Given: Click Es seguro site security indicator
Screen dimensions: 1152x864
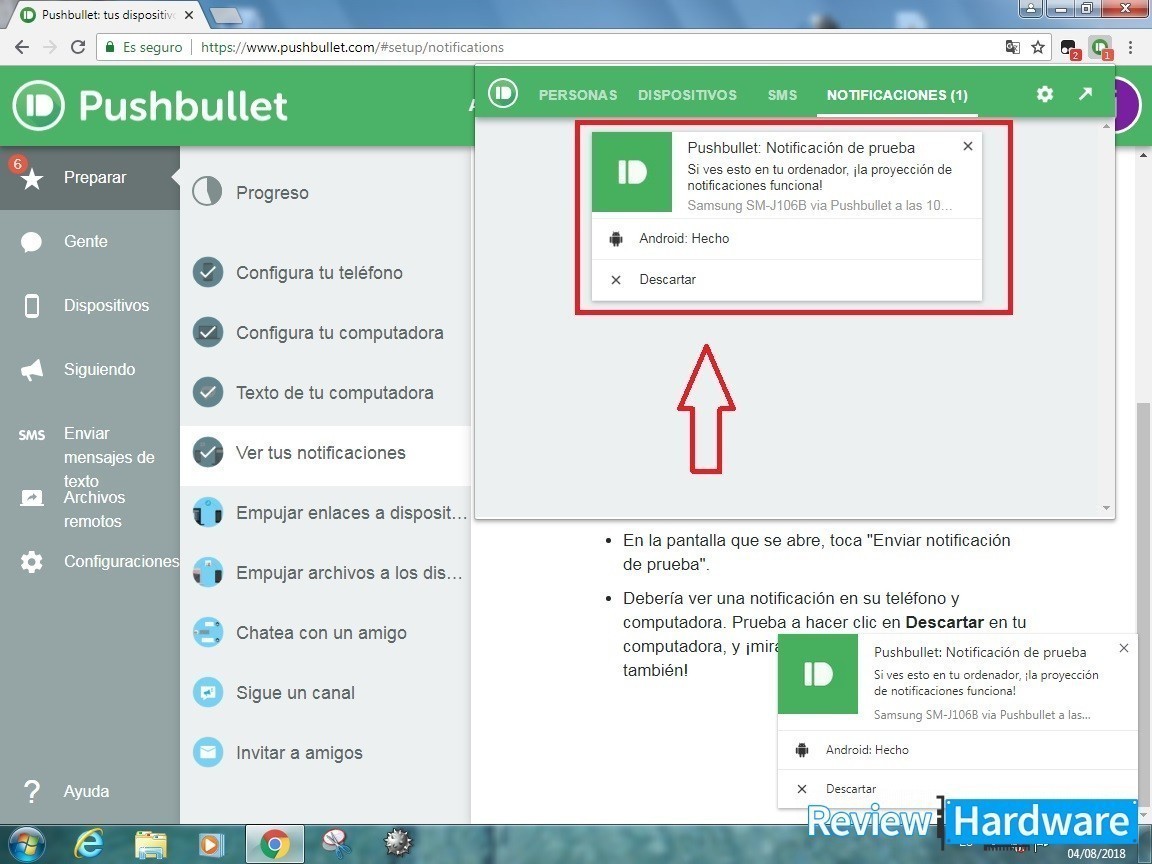Looking at the screenshot, I should pyautogui.click(x=144, y=47).
